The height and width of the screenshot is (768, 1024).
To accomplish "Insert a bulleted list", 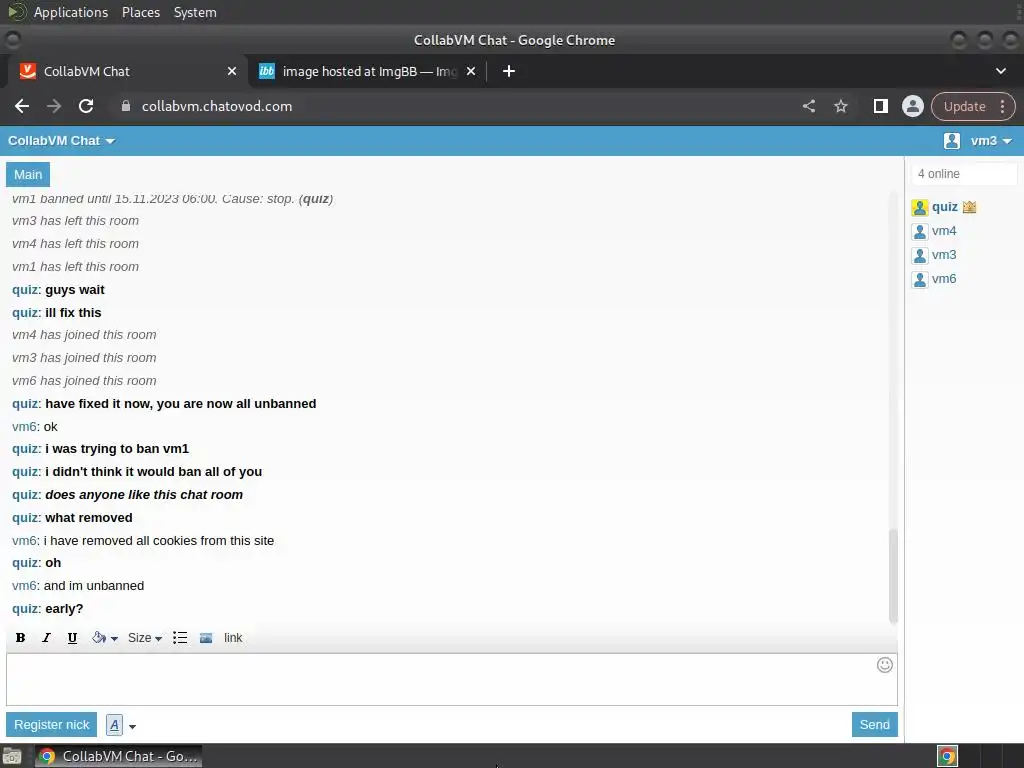I will [180, 638].
